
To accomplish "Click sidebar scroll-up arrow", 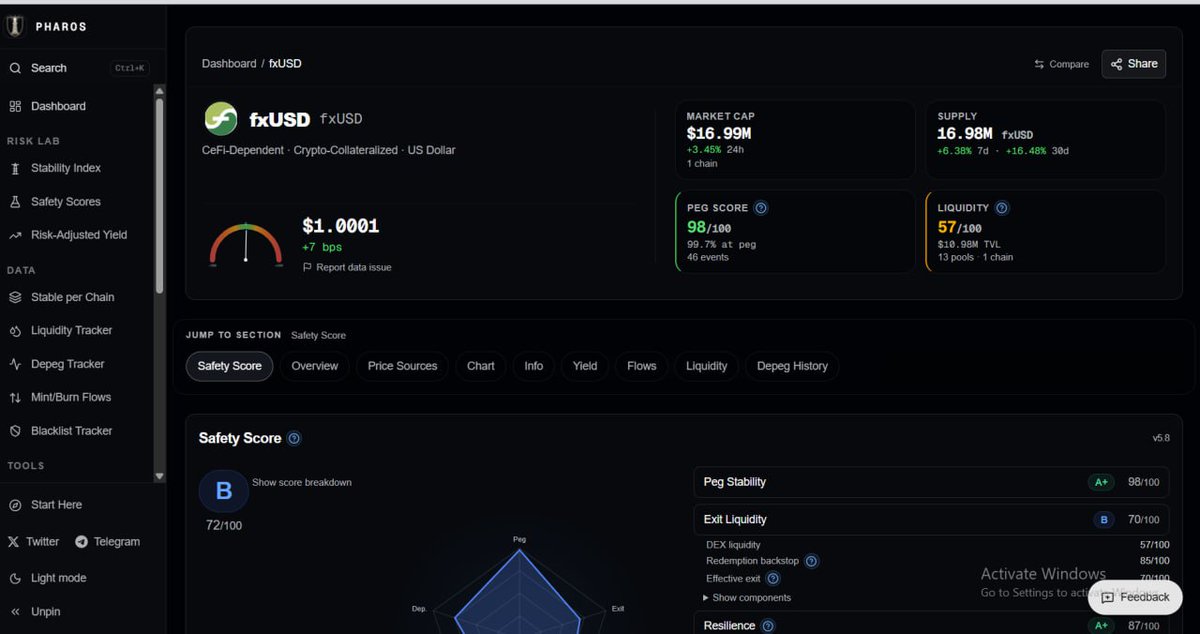I will 159,91.
